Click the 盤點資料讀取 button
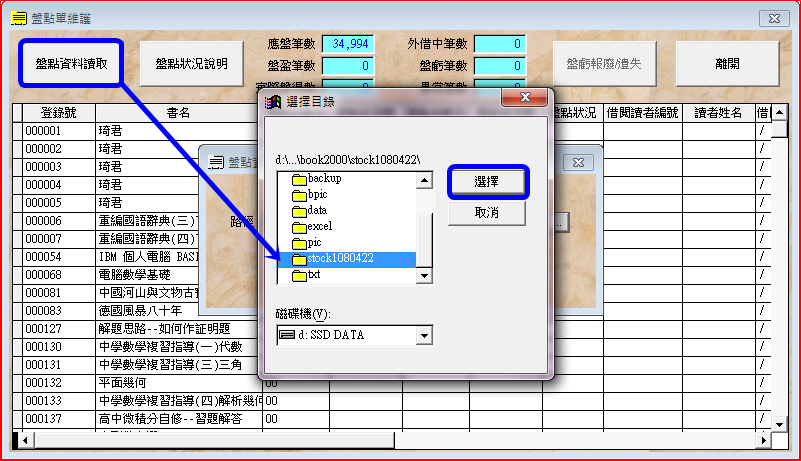 (x=71, y=63)
